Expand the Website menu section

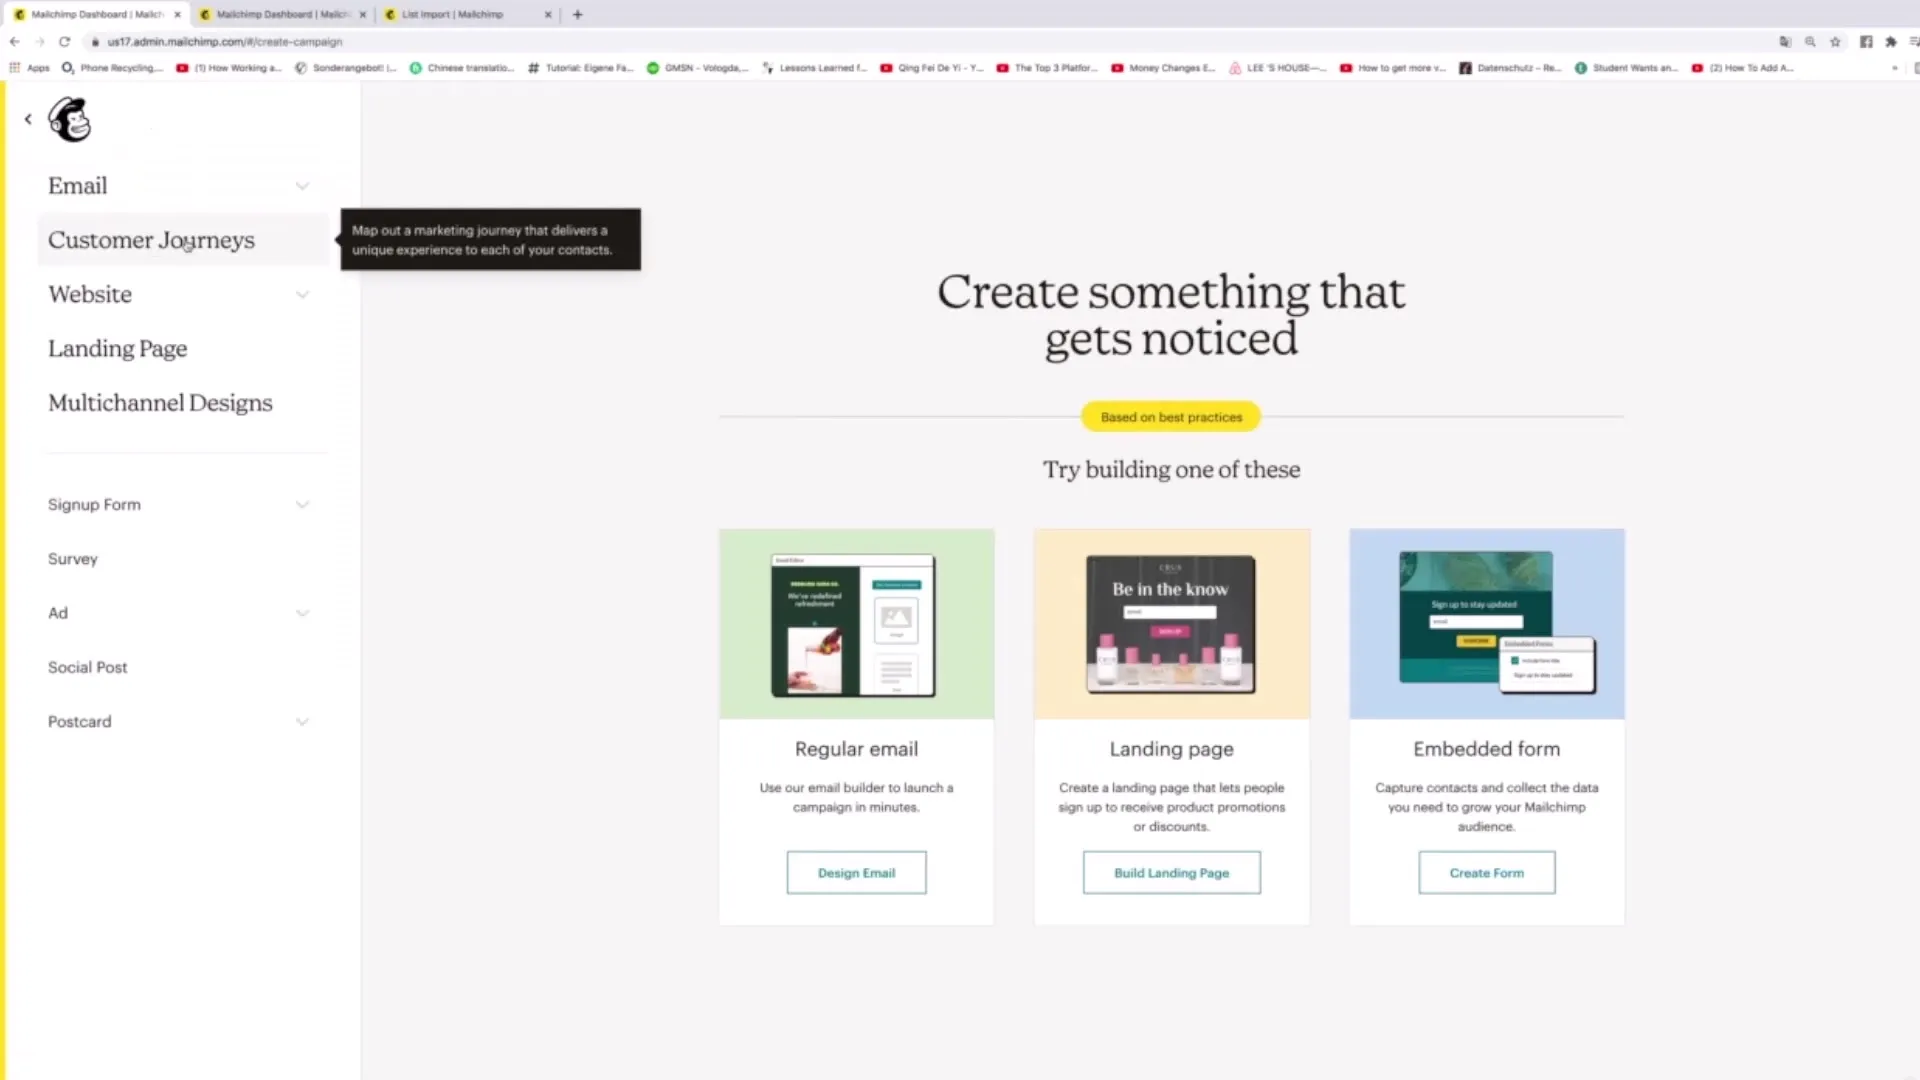pos(302,293)
